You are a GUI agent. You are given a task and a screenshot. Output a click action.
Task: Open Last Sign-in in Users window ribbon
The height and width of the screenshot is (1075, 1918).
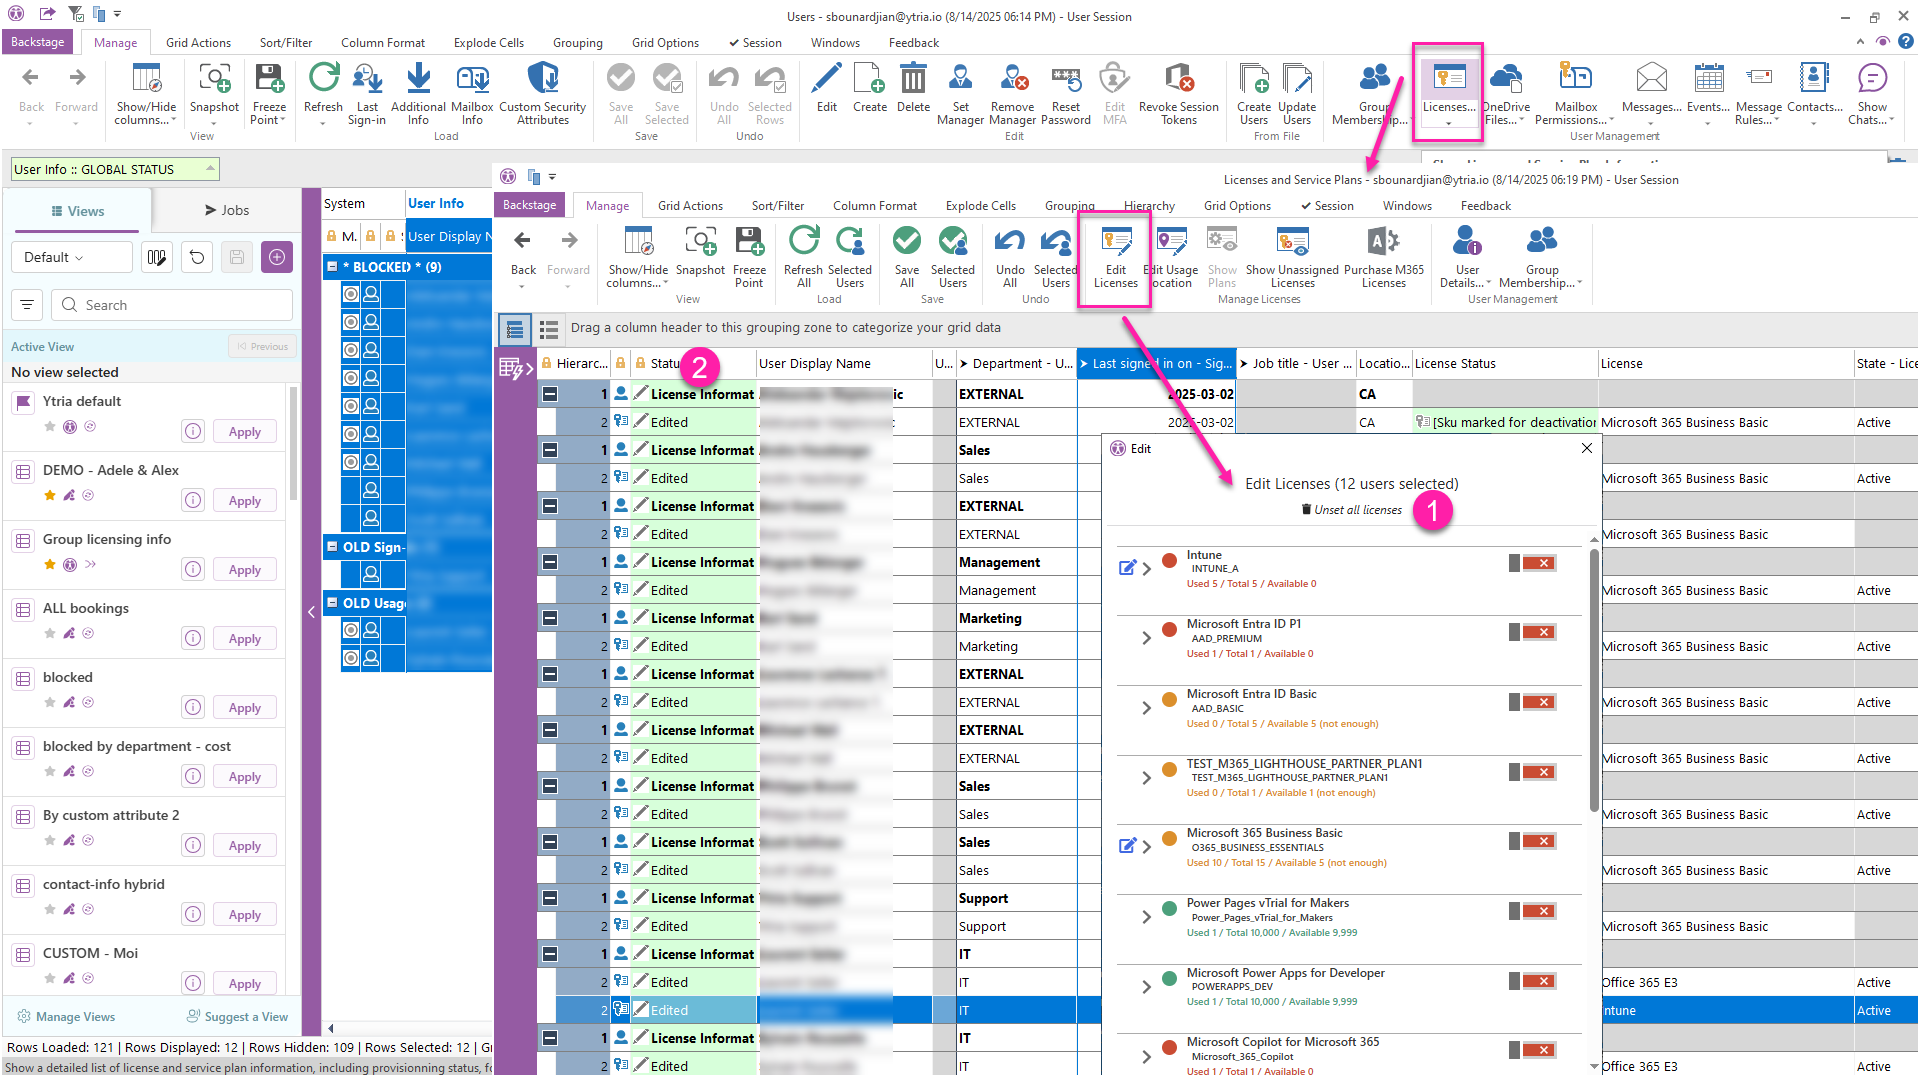[x=367, y=94]
